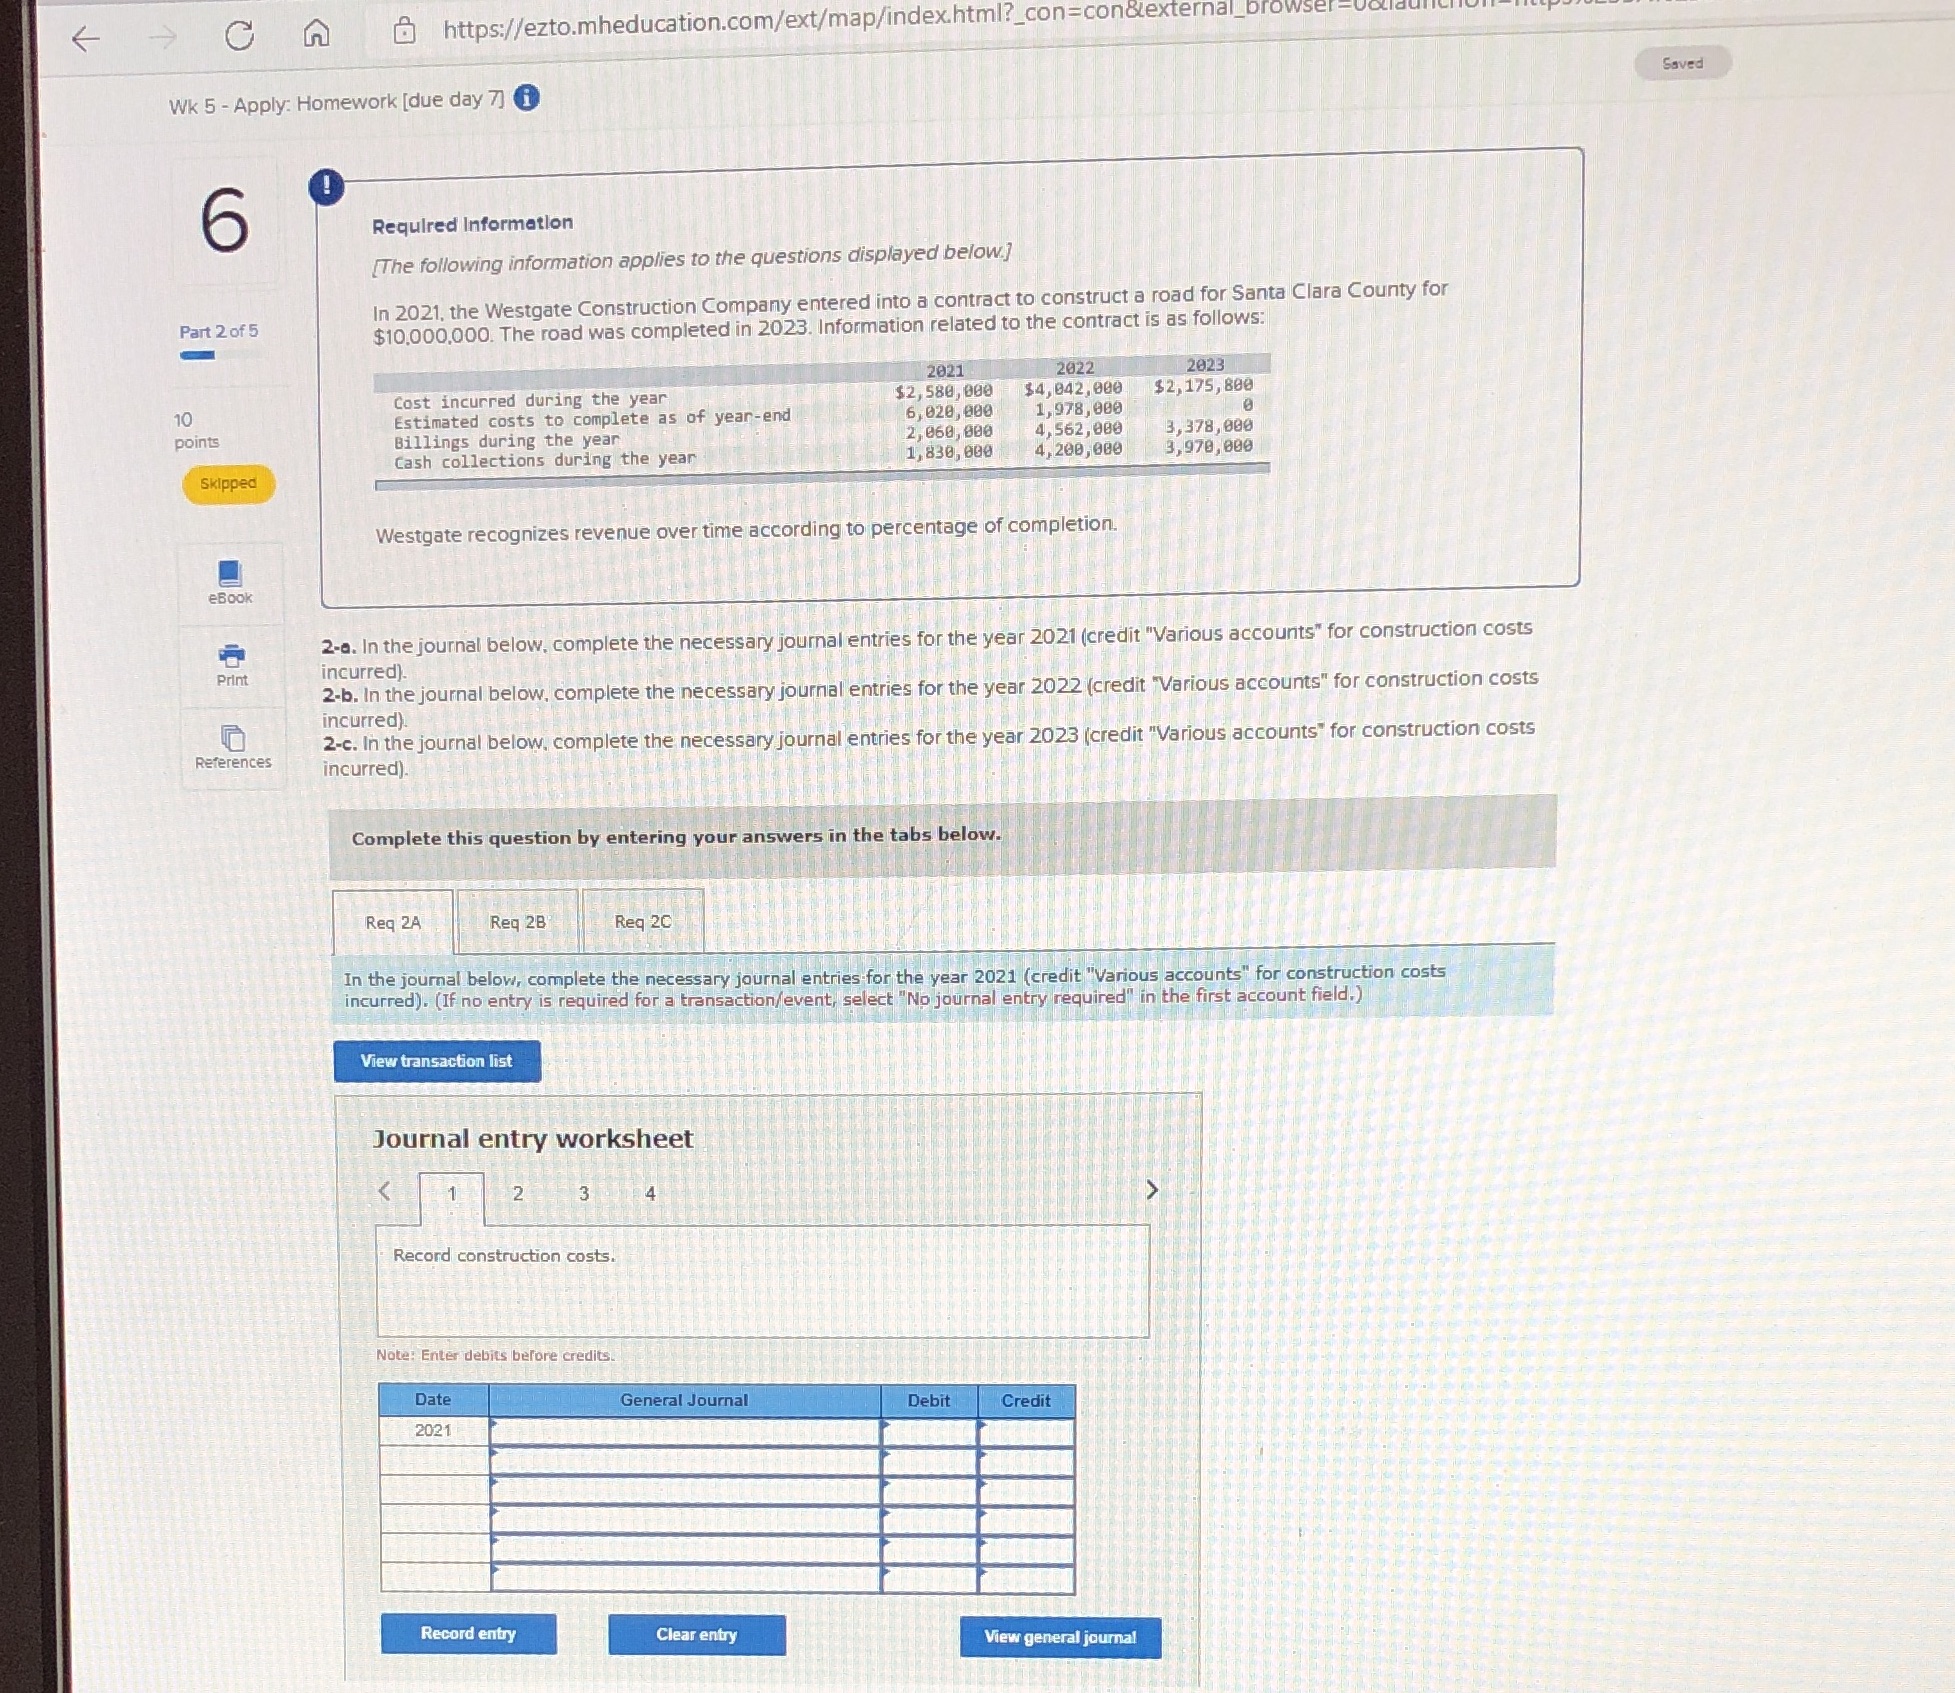Image resolution: width=1955 pixels, height=1693 pixels.
Task: Select journal entry 3 in the worksheet
Action: click(584, 1193)
